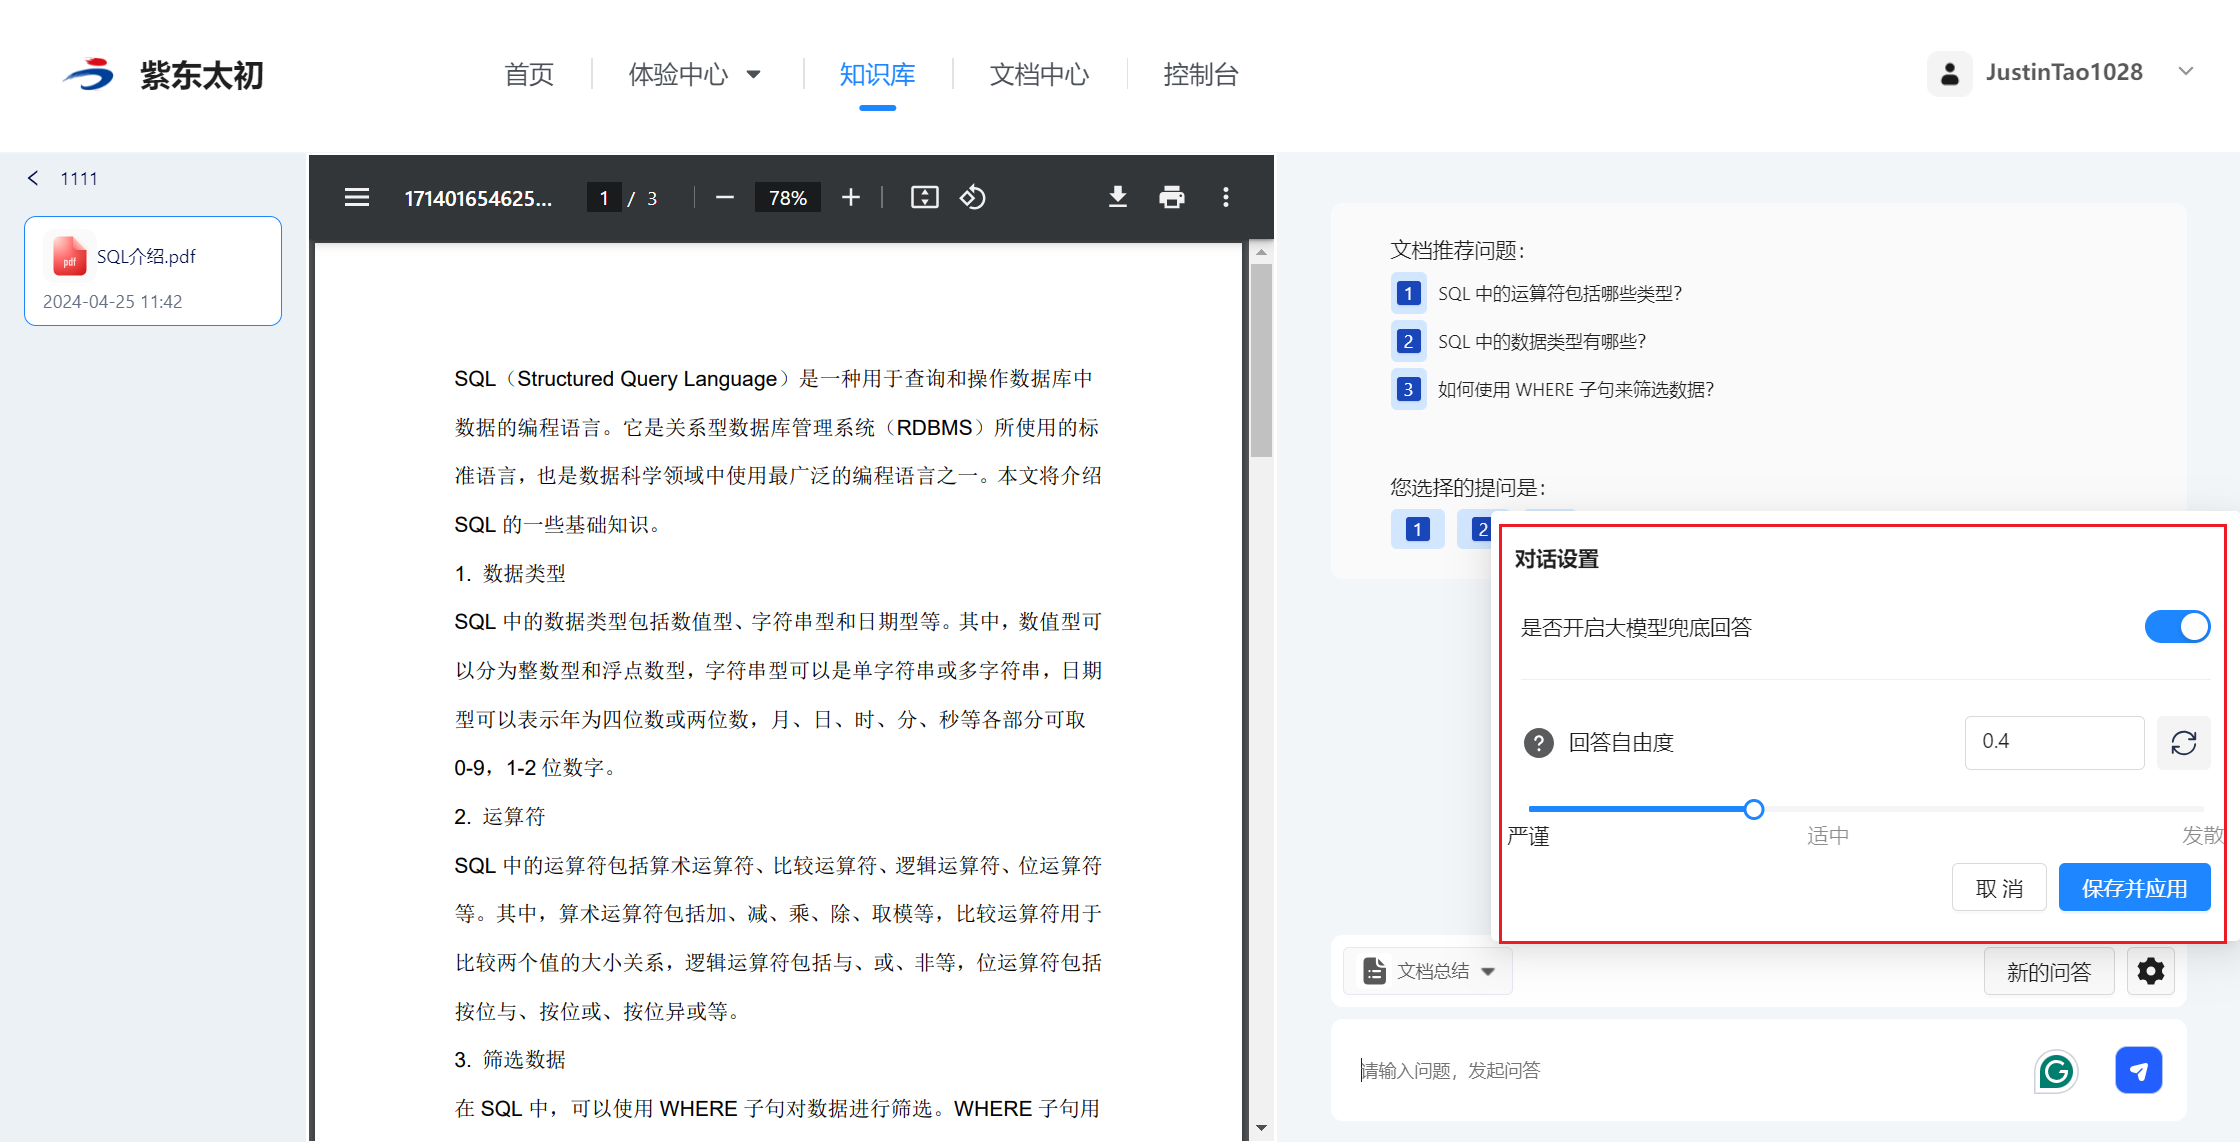Click the Grammarly icon in the input box
This screenshot has height=1142, width=2240.
tap(2056, 1072)
